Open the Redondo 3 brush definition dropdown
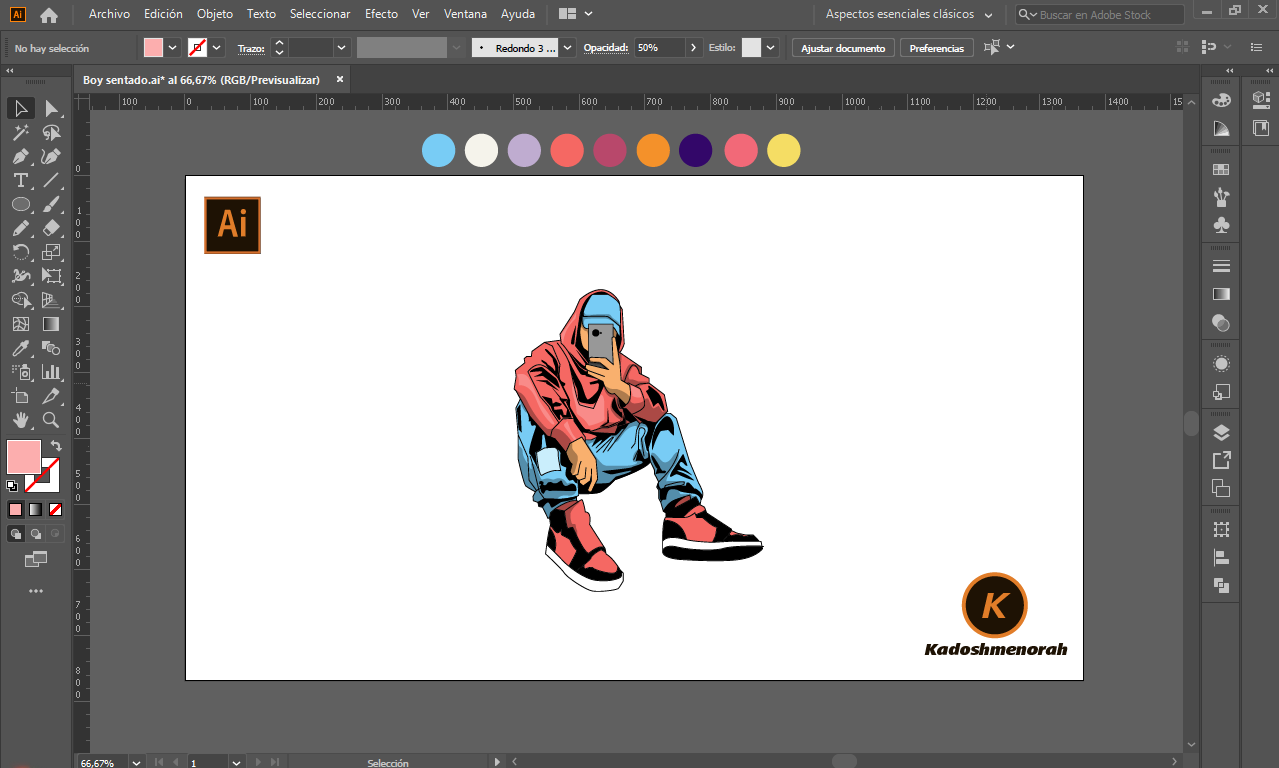The image size is (1279, 768). 568,48
